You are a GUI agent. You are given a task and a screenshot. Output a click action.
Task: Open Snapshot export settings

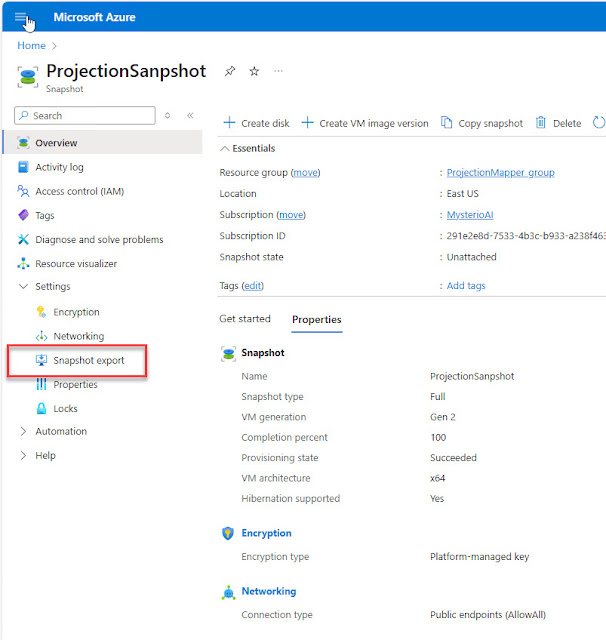[x=89, y=360]
